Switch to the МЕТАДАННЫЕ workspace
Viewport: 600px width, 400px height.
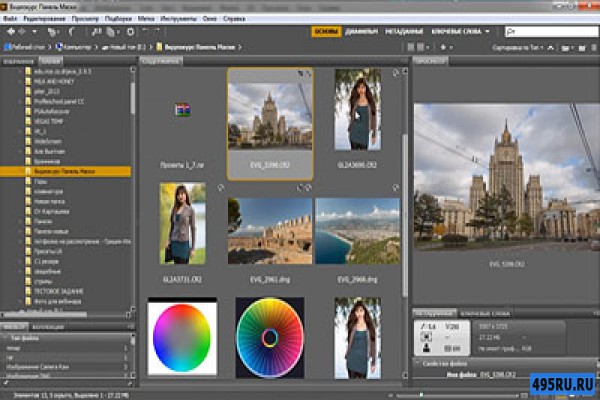(x=404, y=32)
